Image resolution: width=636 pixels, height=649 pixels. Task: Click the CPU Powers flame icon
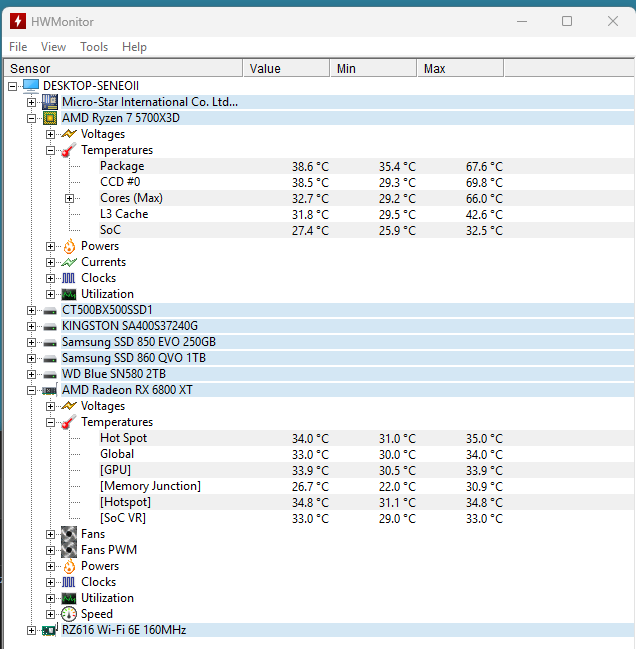[x=69, y=246]
